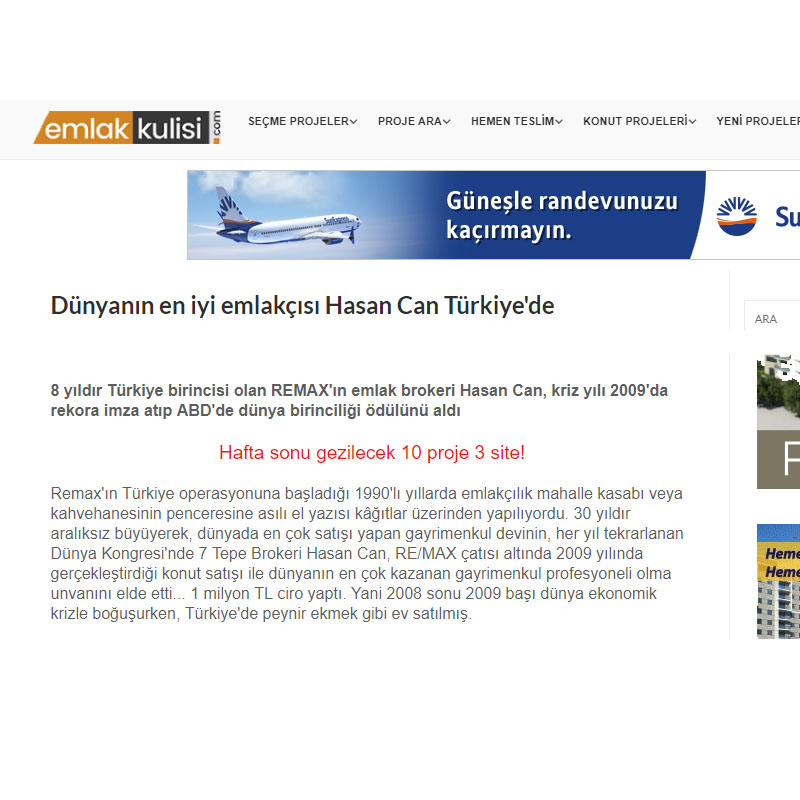Expand the chevron next to PROJE ARA
800x800 pixels.
coord(446,122)
